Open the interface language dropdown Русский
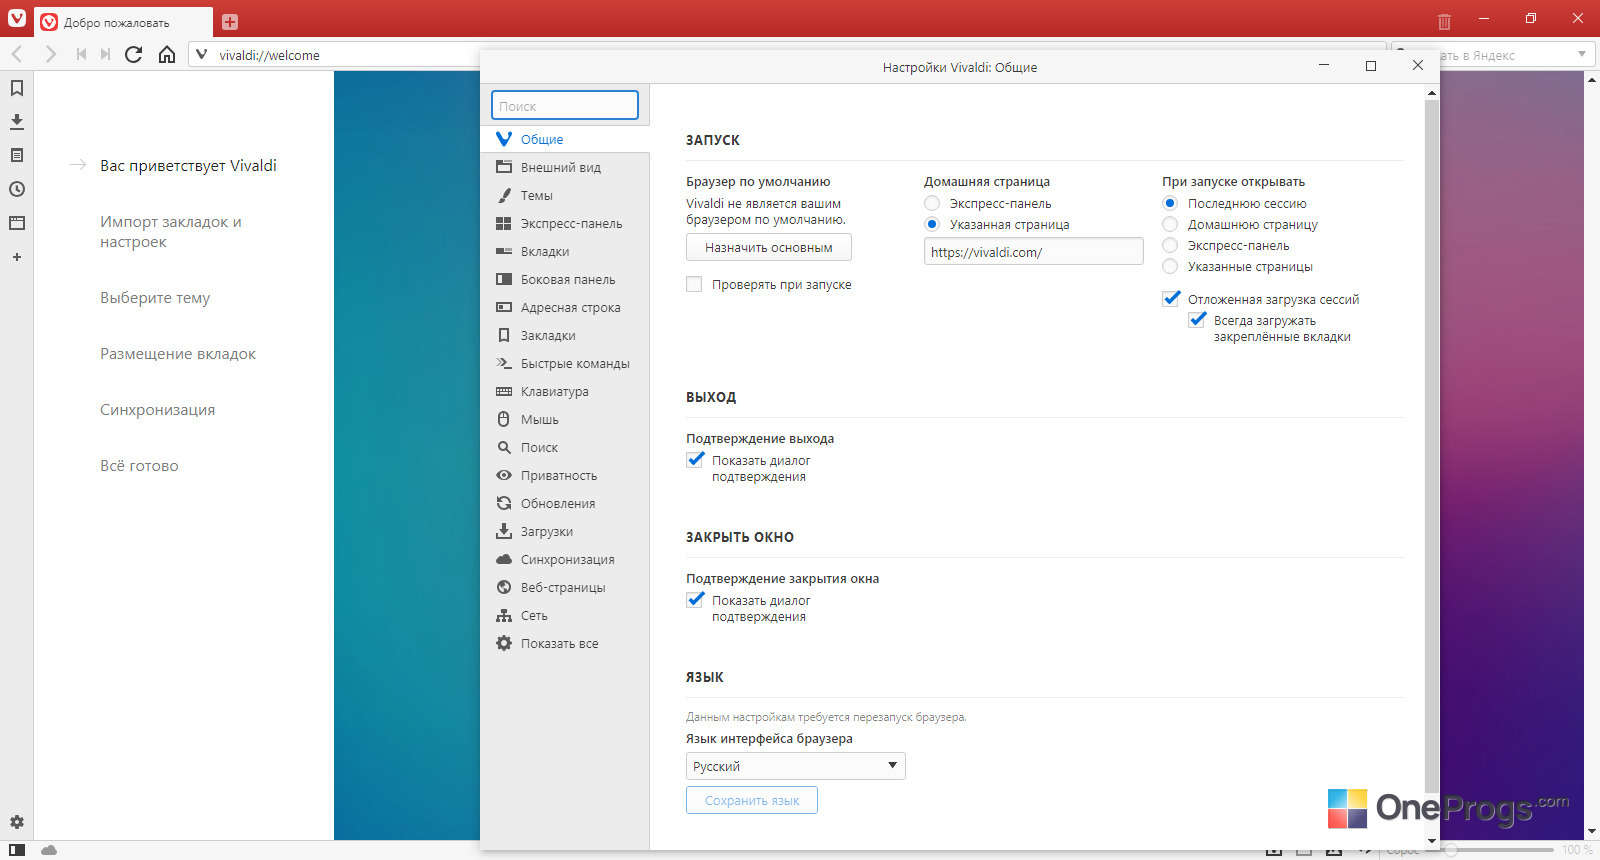 (x=796, y=766)
